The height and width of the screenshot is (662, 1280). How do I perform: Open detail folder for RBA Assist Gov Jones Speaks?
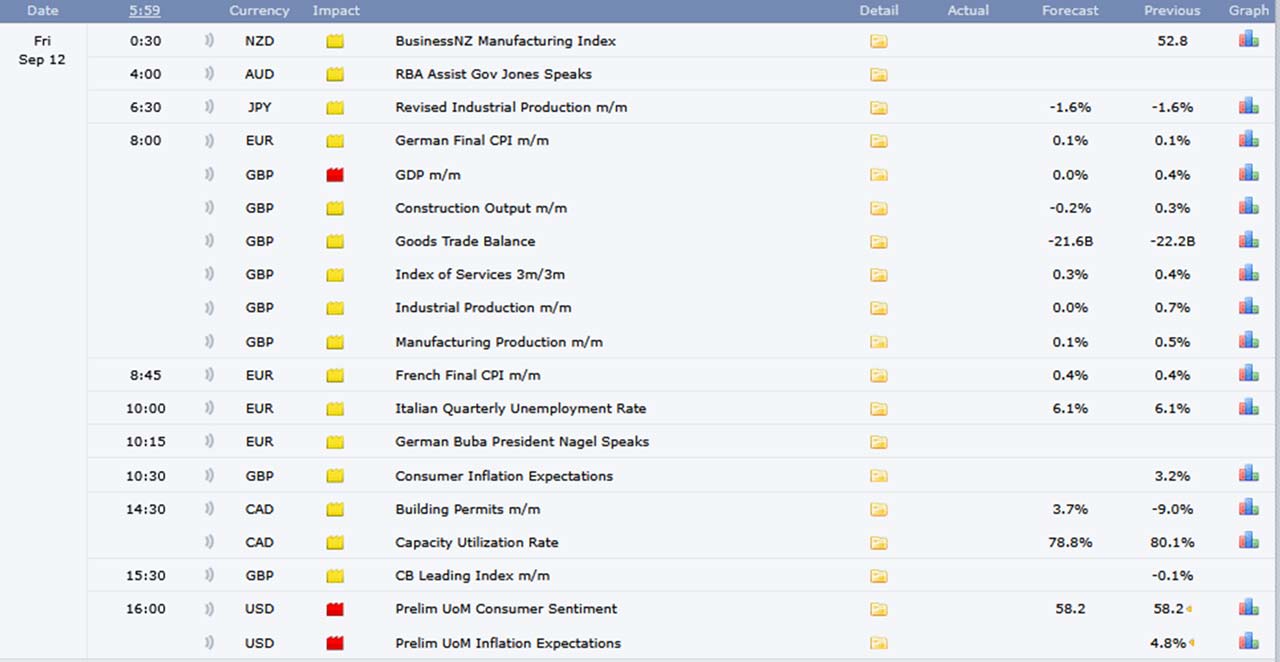(x=878, y=74)
